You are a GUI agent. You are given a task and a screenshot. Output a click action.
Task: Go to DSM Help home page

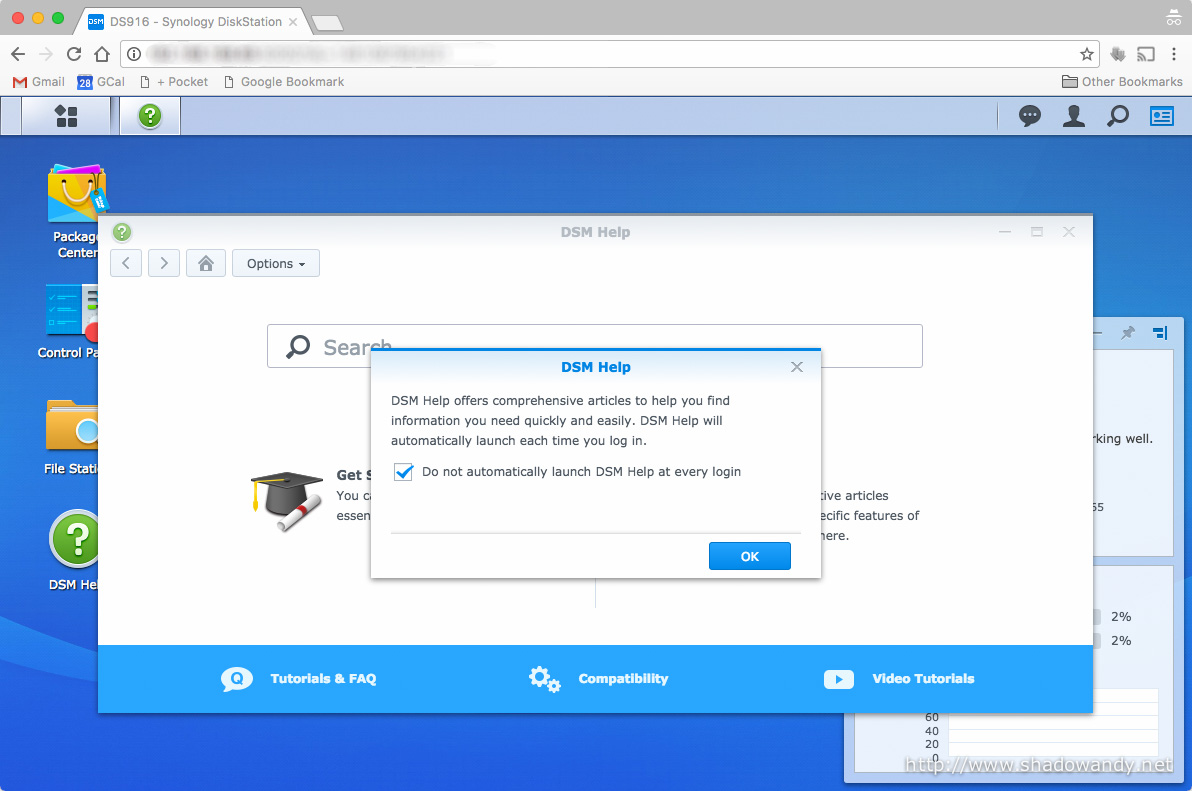pyautogui.click(x=206, y=264)
